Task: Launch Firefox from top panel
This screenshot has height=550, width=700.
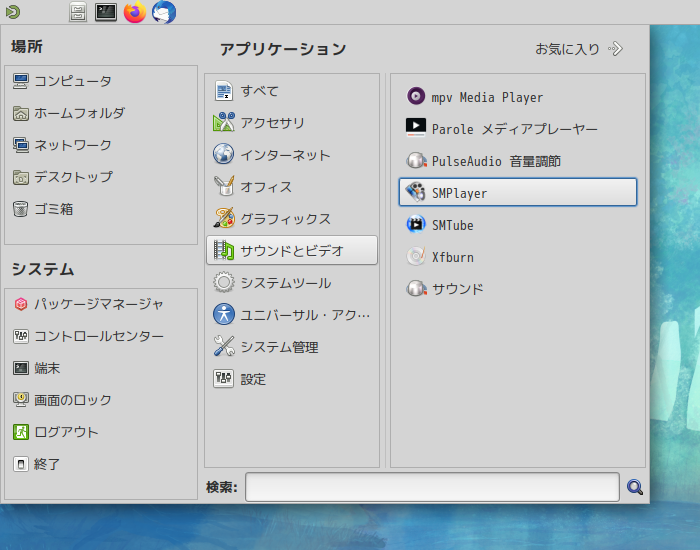Action: coord(135,12)
